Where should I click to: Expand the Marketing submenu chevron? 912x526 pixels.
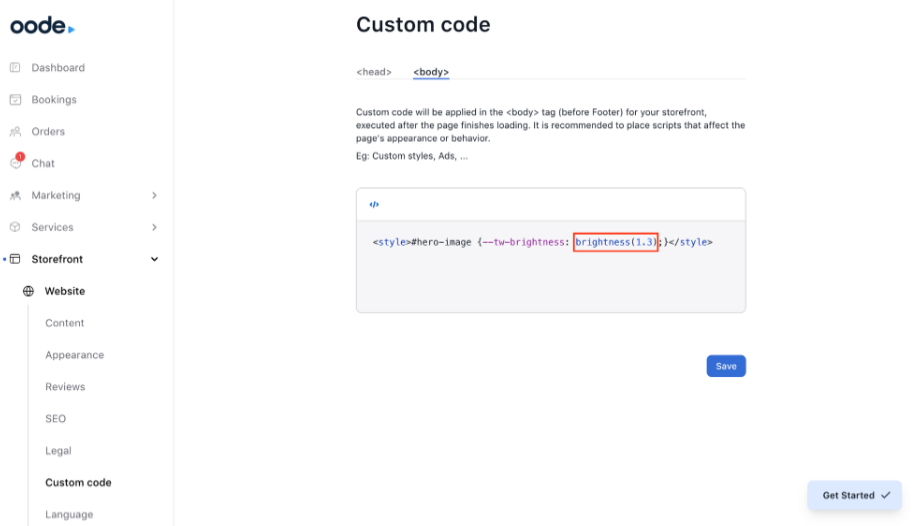pyautogui.click(x=154, y=196)
